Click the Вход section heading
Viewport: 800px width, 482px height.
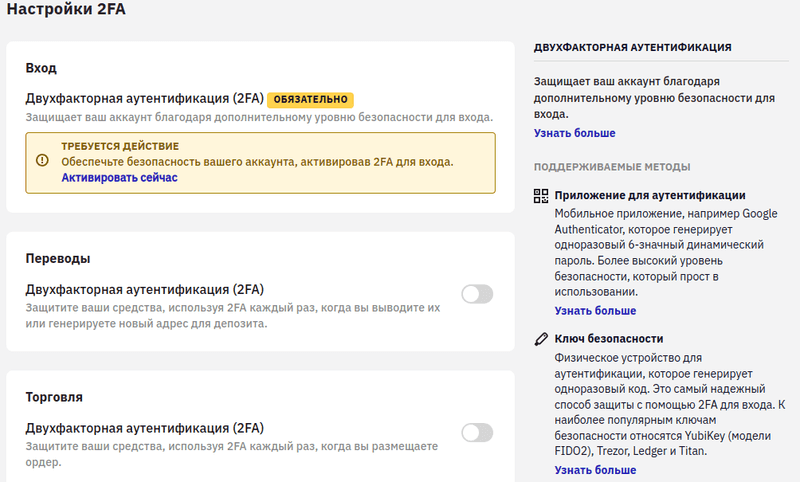[x=41, y=68]
